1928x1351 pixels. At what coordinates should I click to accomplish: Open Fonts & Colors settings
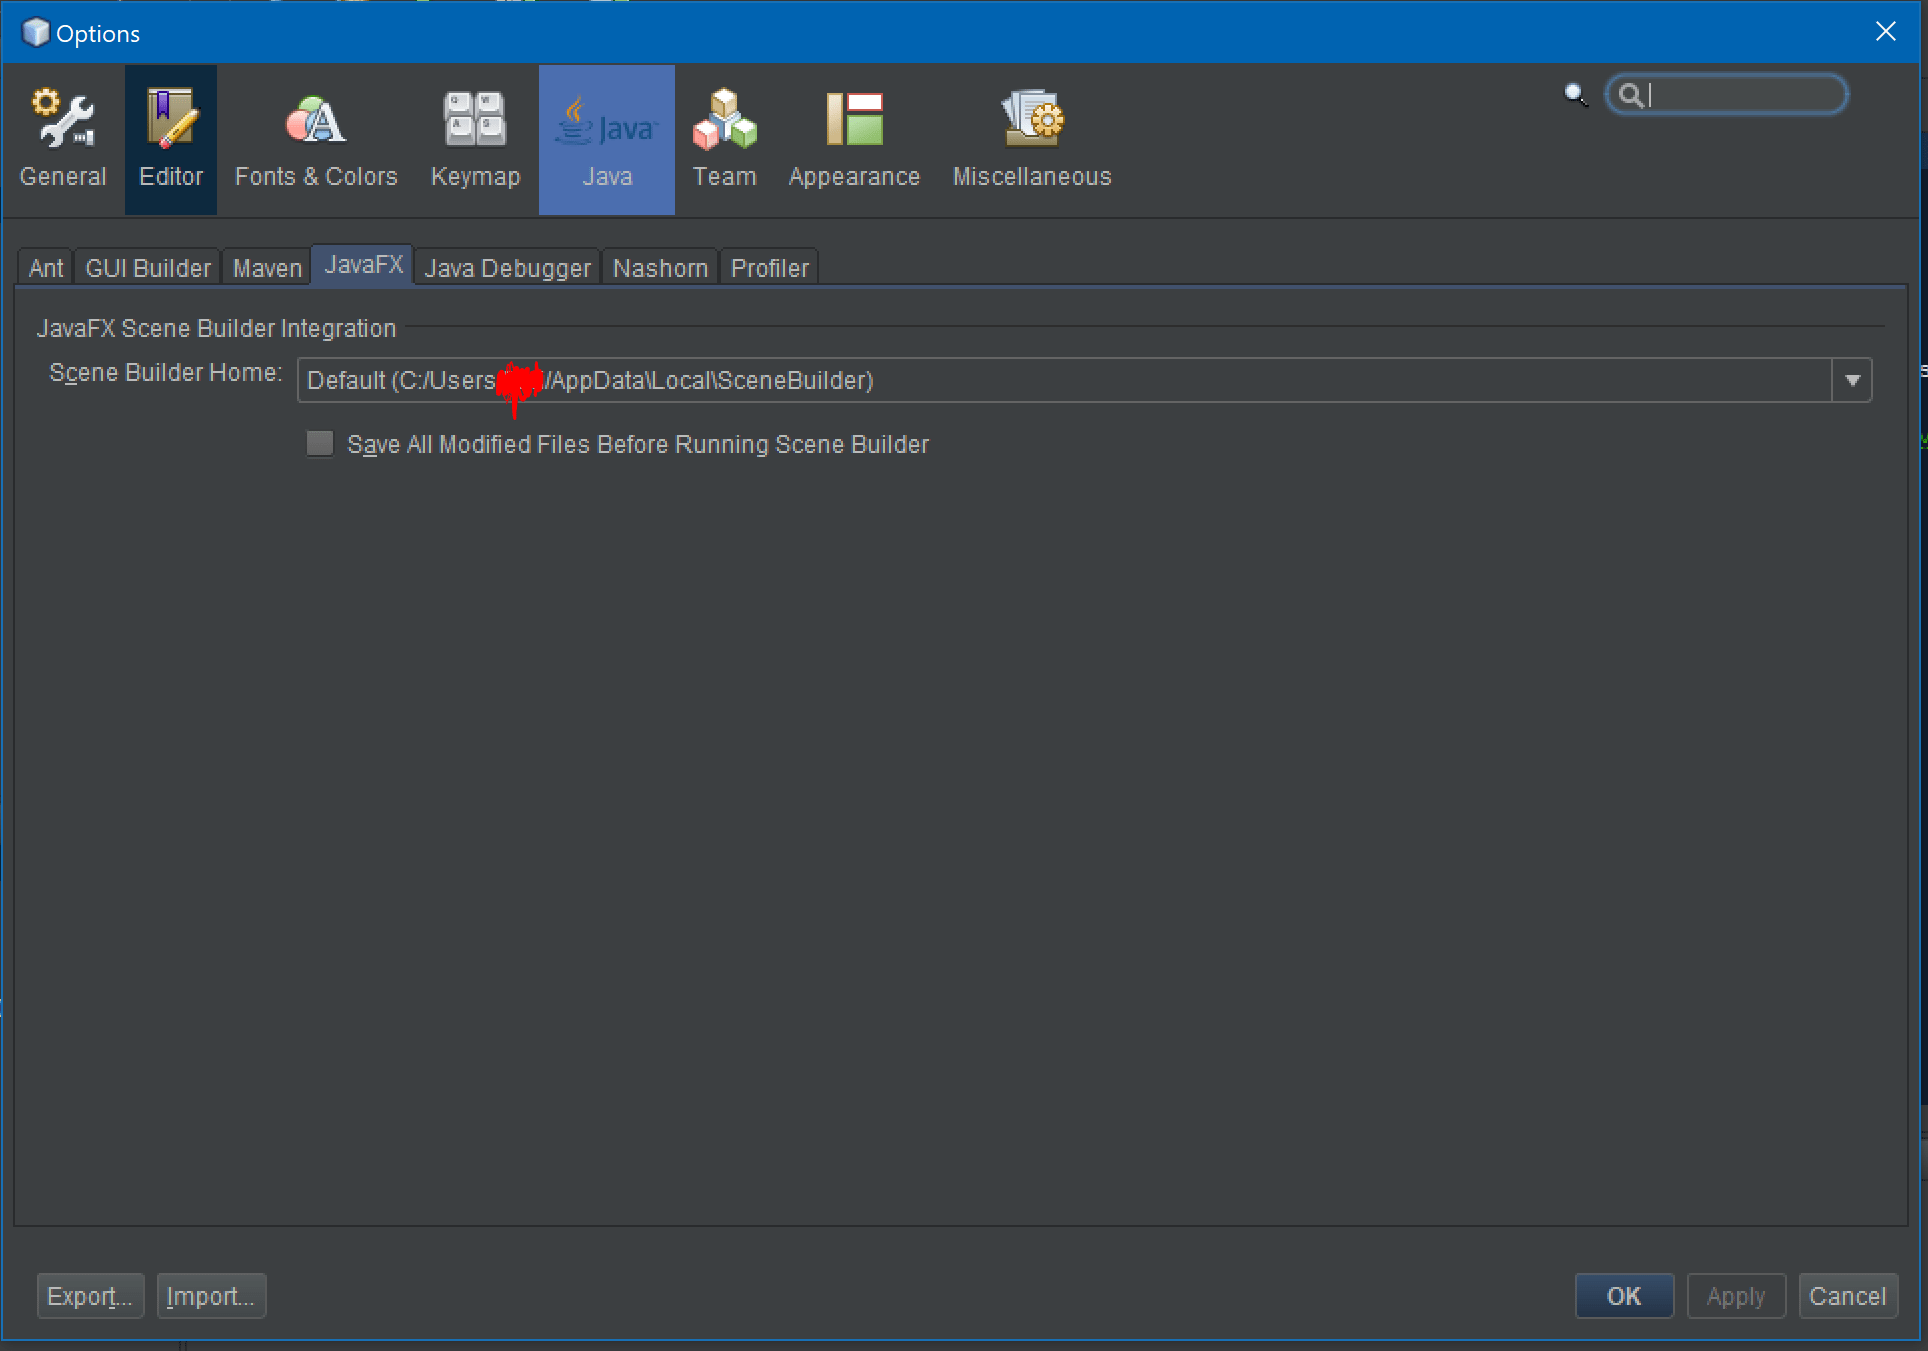pos(316,140)
